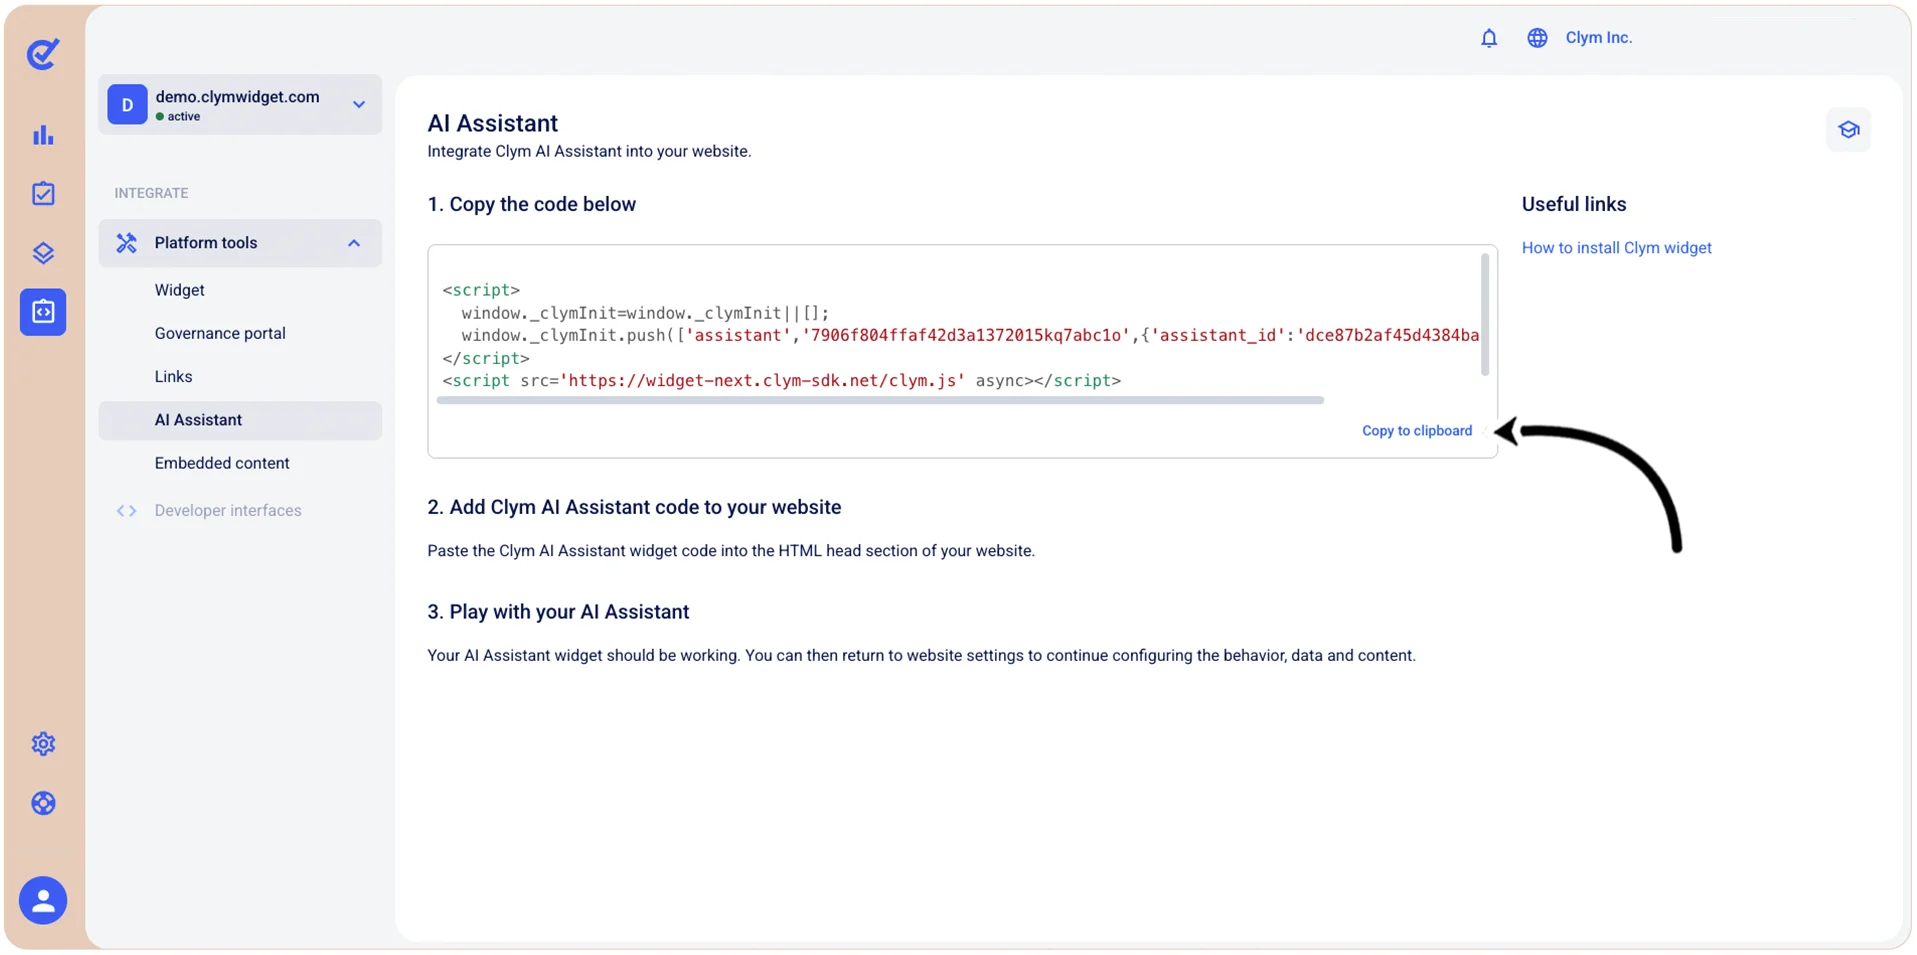Viewport: 1917px width, 955px height.
Task: Click the blue D website avatar
Action: tap(127, 105)
